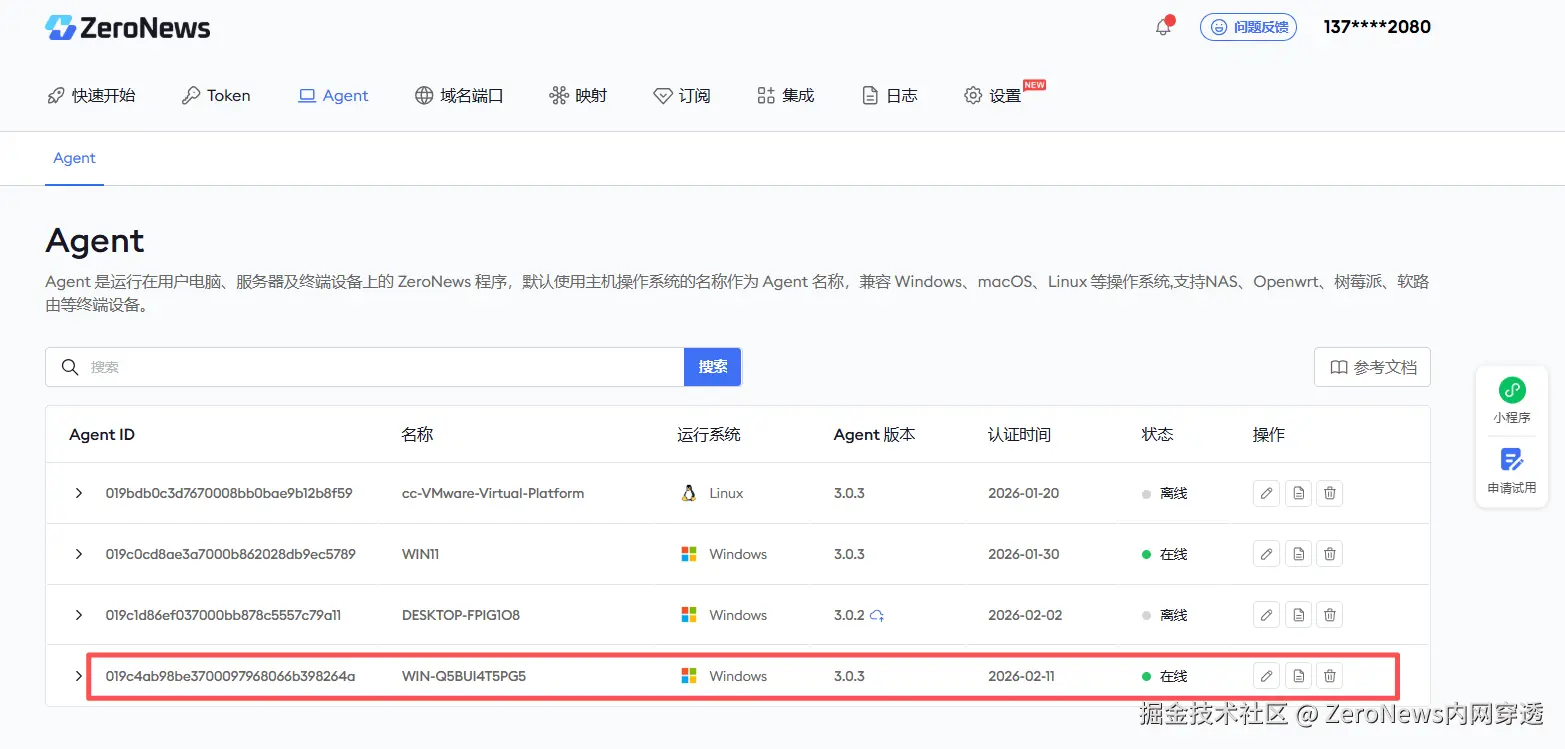
Task: Select Agent ID 019c4ab98be3700097968066b398264a
Action: (x=230, y=676)
